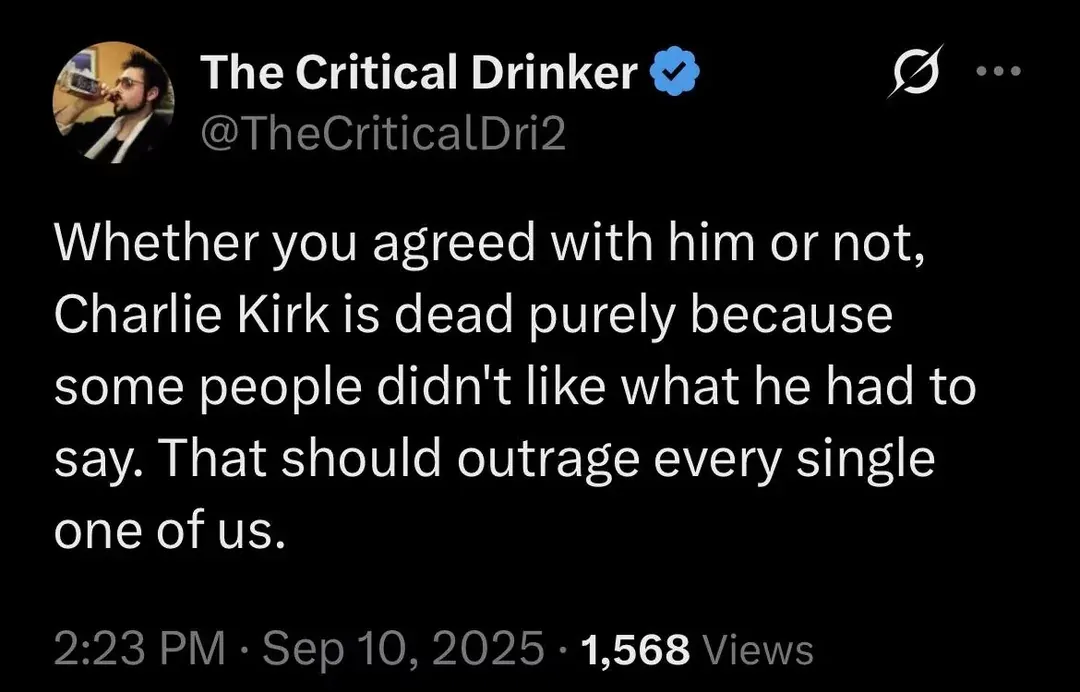Image resolution: width=1080 pixels, height=692 pixels.
Task: Open The Critical Drinker profile picture
Action: pos(114,102)
